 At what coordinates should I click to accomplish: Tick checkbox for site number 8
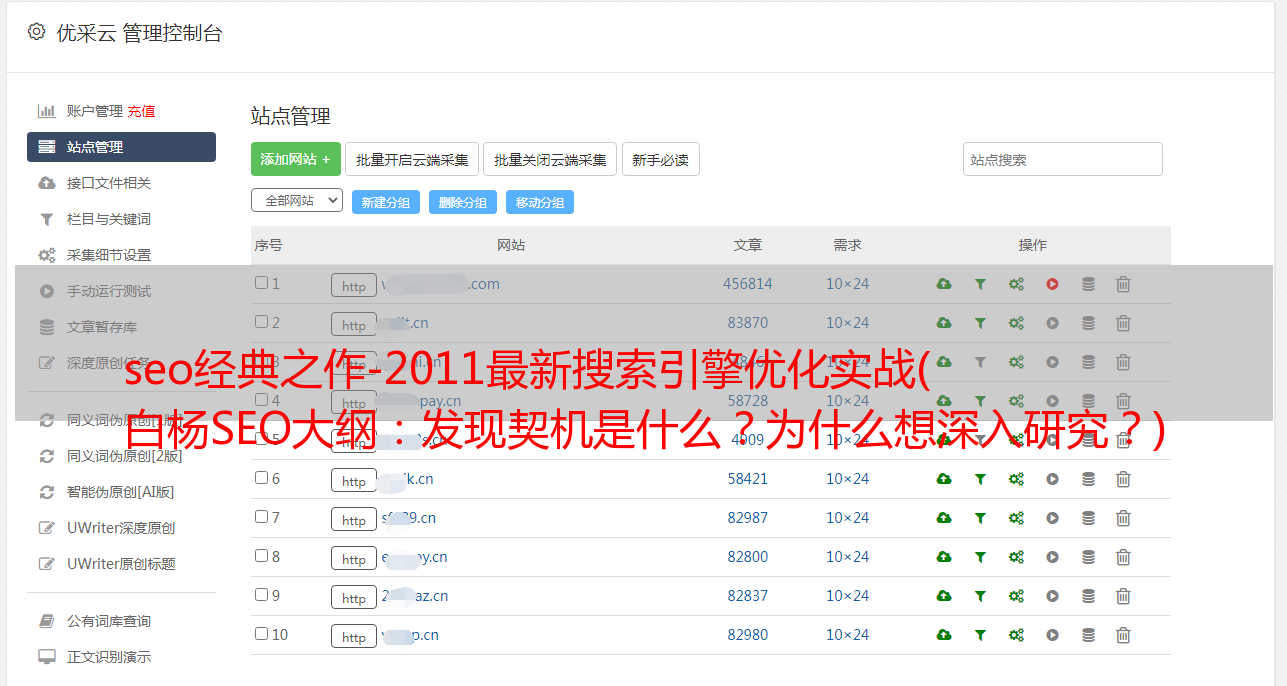coord(261,556)
